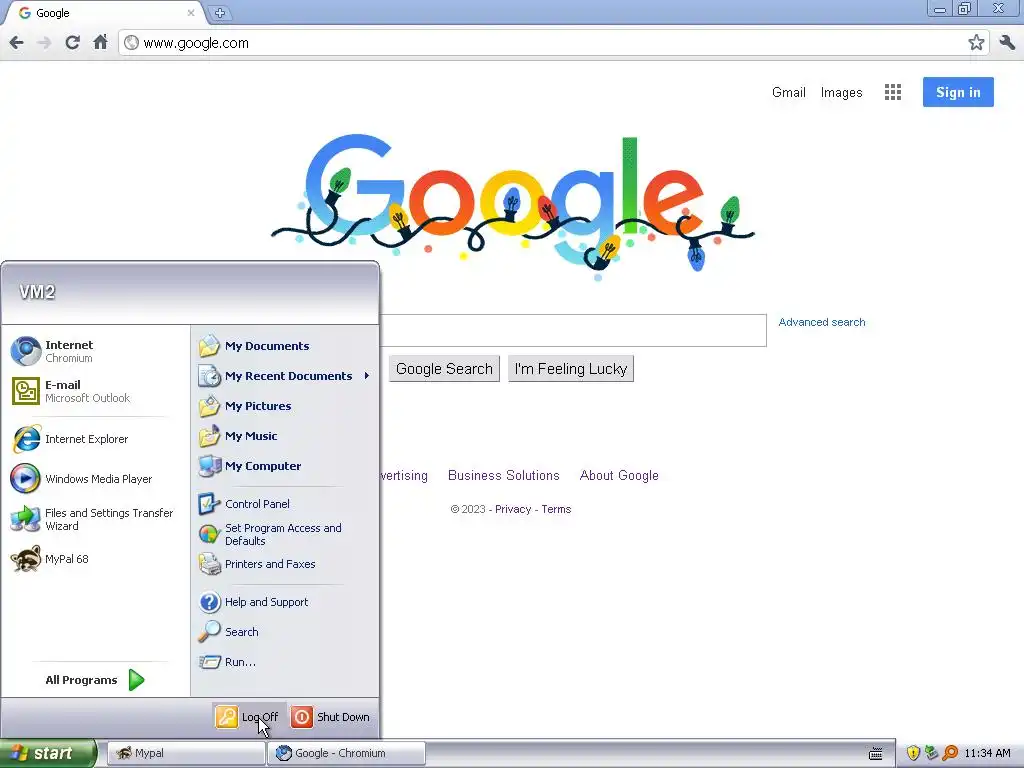This screenshot has width=1024, height=768.
Task: Click the Google Search button
Action: point(444,369)
